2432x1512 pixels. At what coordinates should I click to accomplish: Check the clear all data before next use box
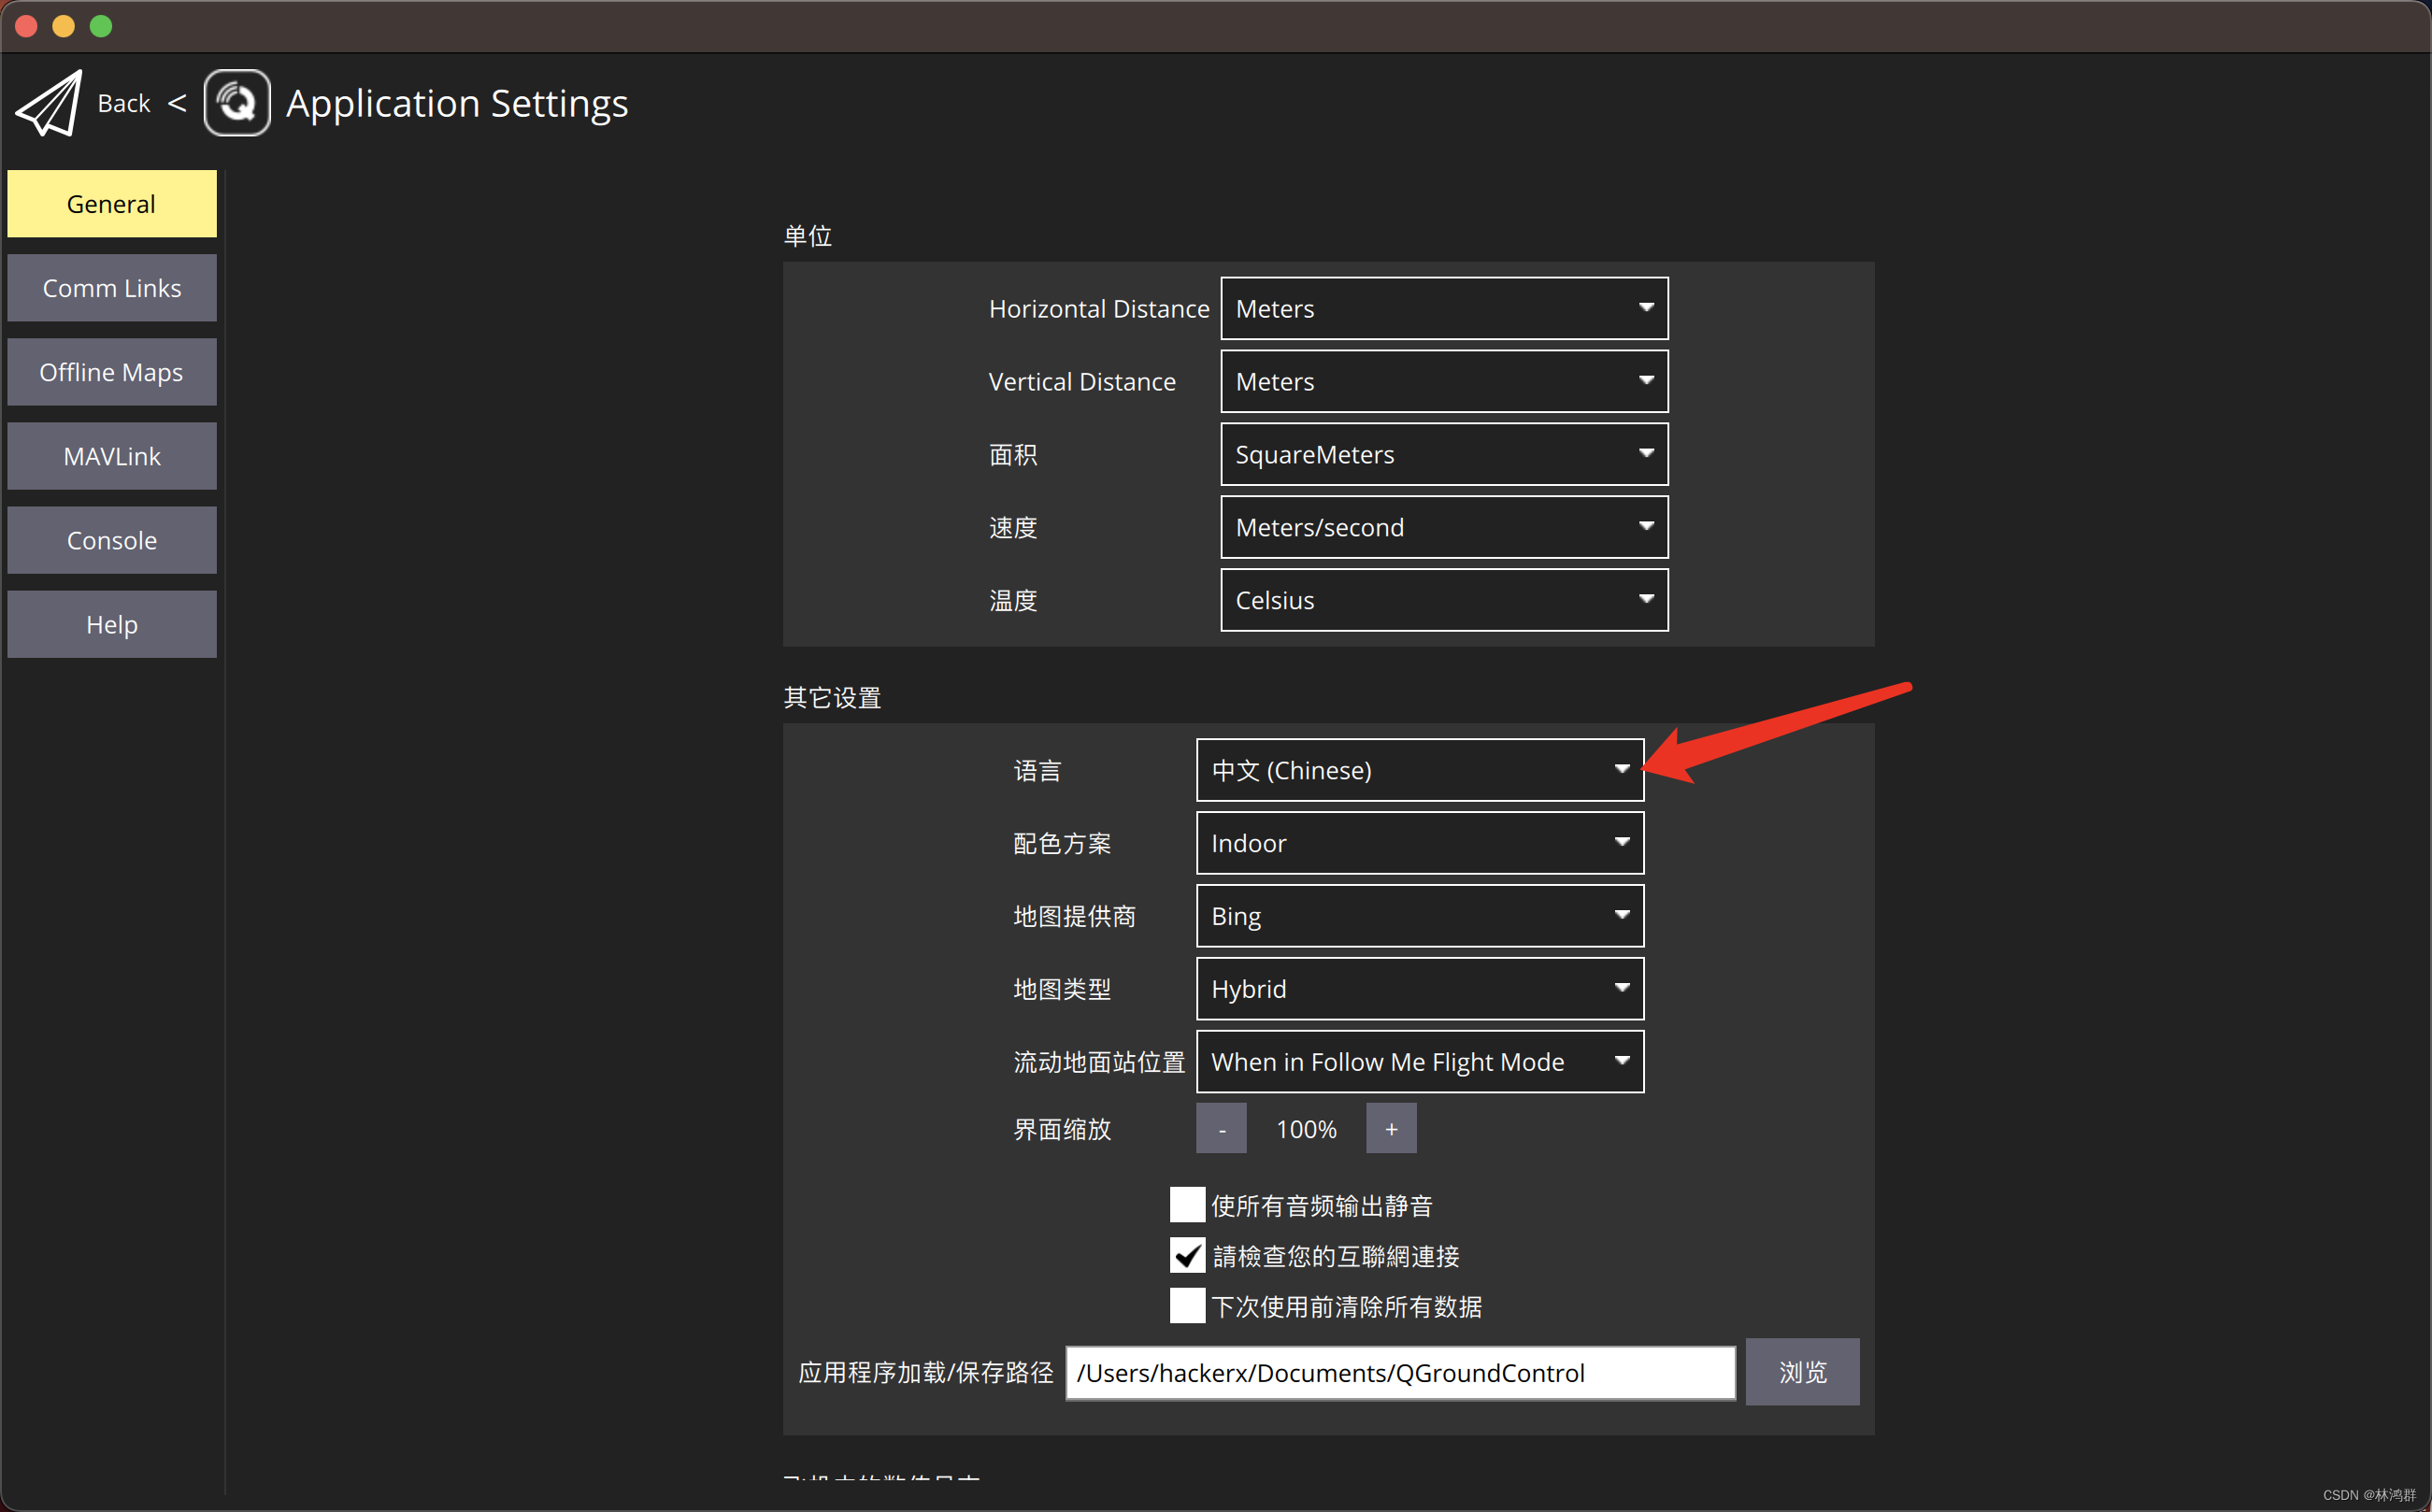[x=1186, y=1306]
